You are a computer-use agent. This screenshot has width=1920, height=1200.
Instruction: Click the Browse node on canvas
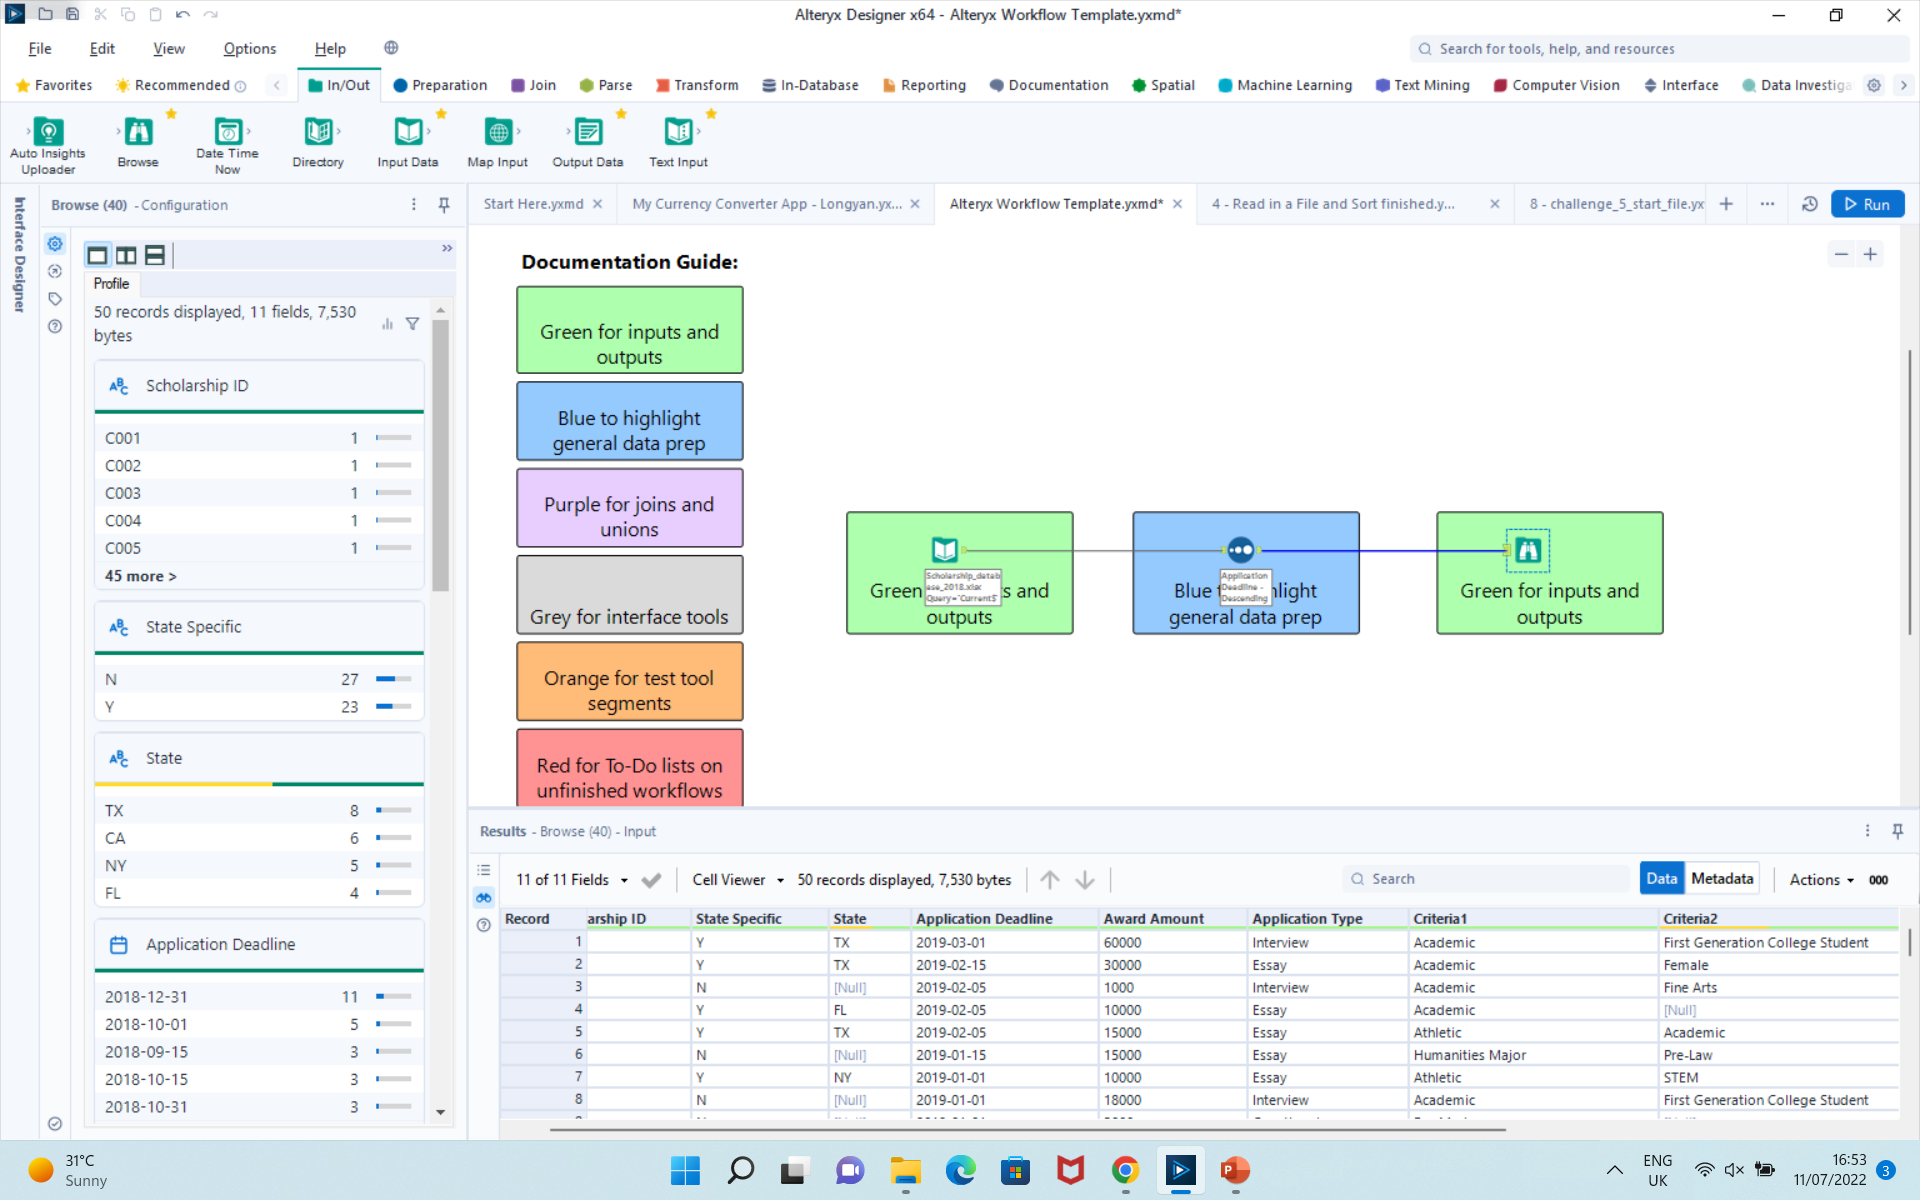pos(1528,549)
